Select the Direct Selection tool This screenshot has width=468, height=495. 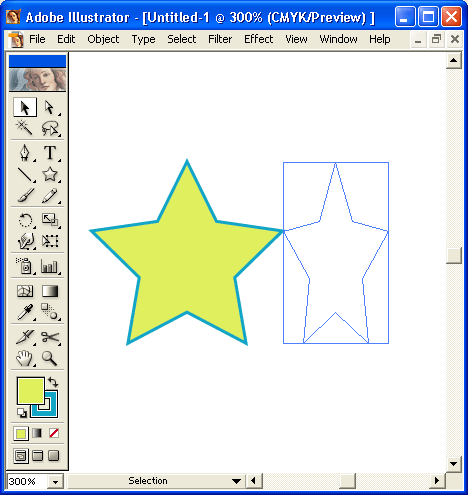pyautogui.click(x=50, y=107)
